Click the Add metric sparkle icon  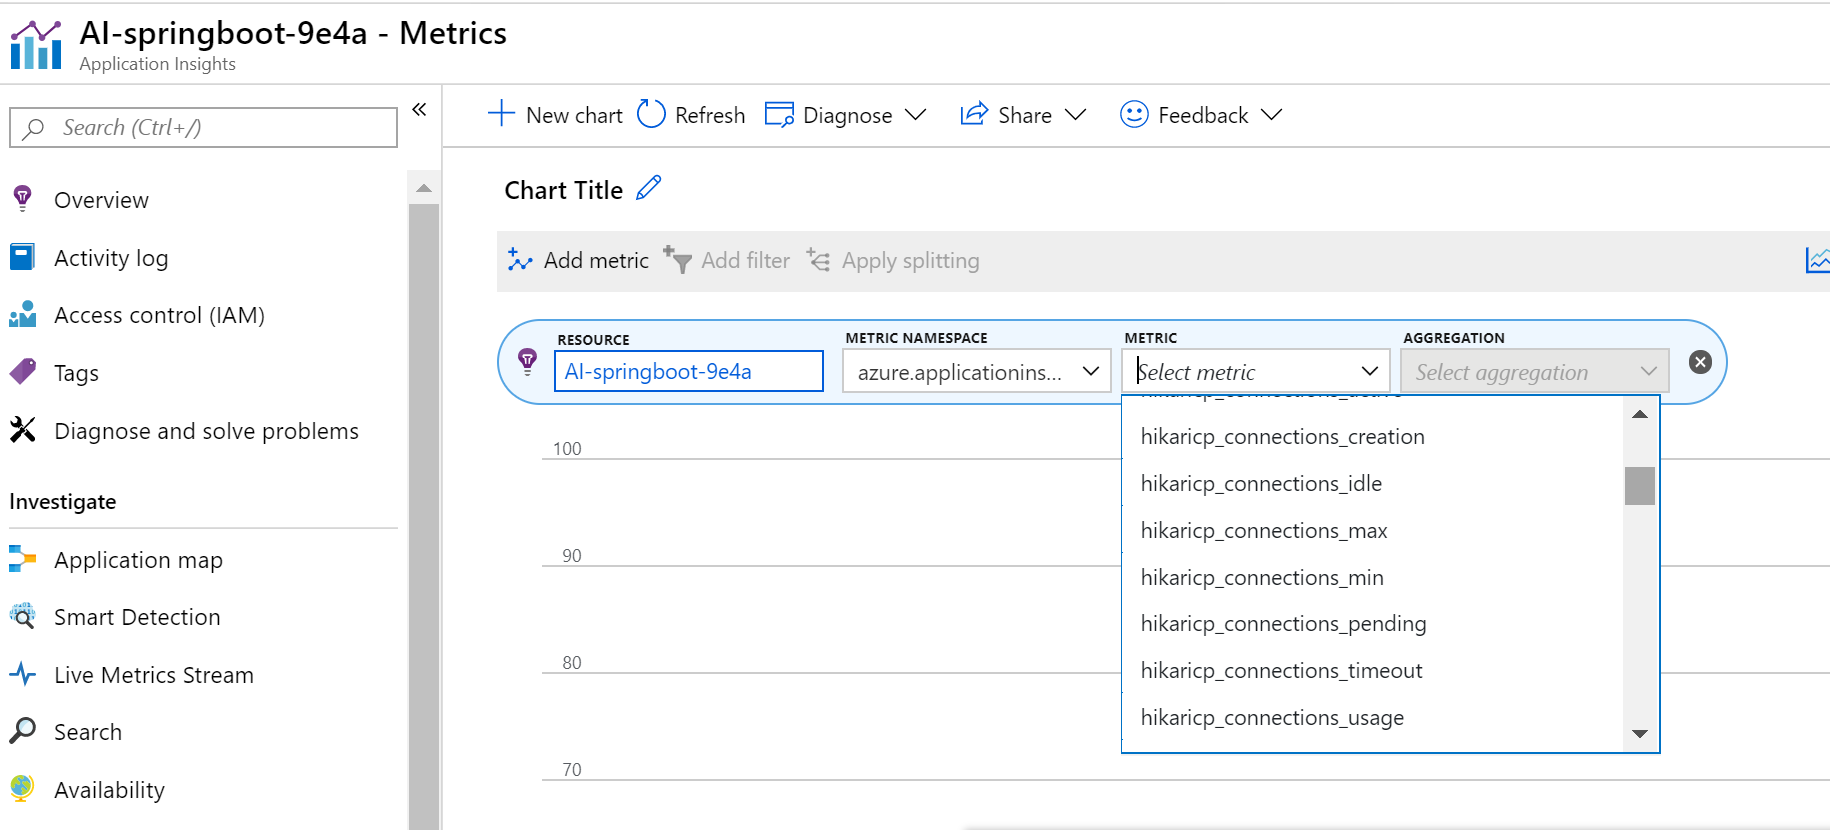click(520, 260)
